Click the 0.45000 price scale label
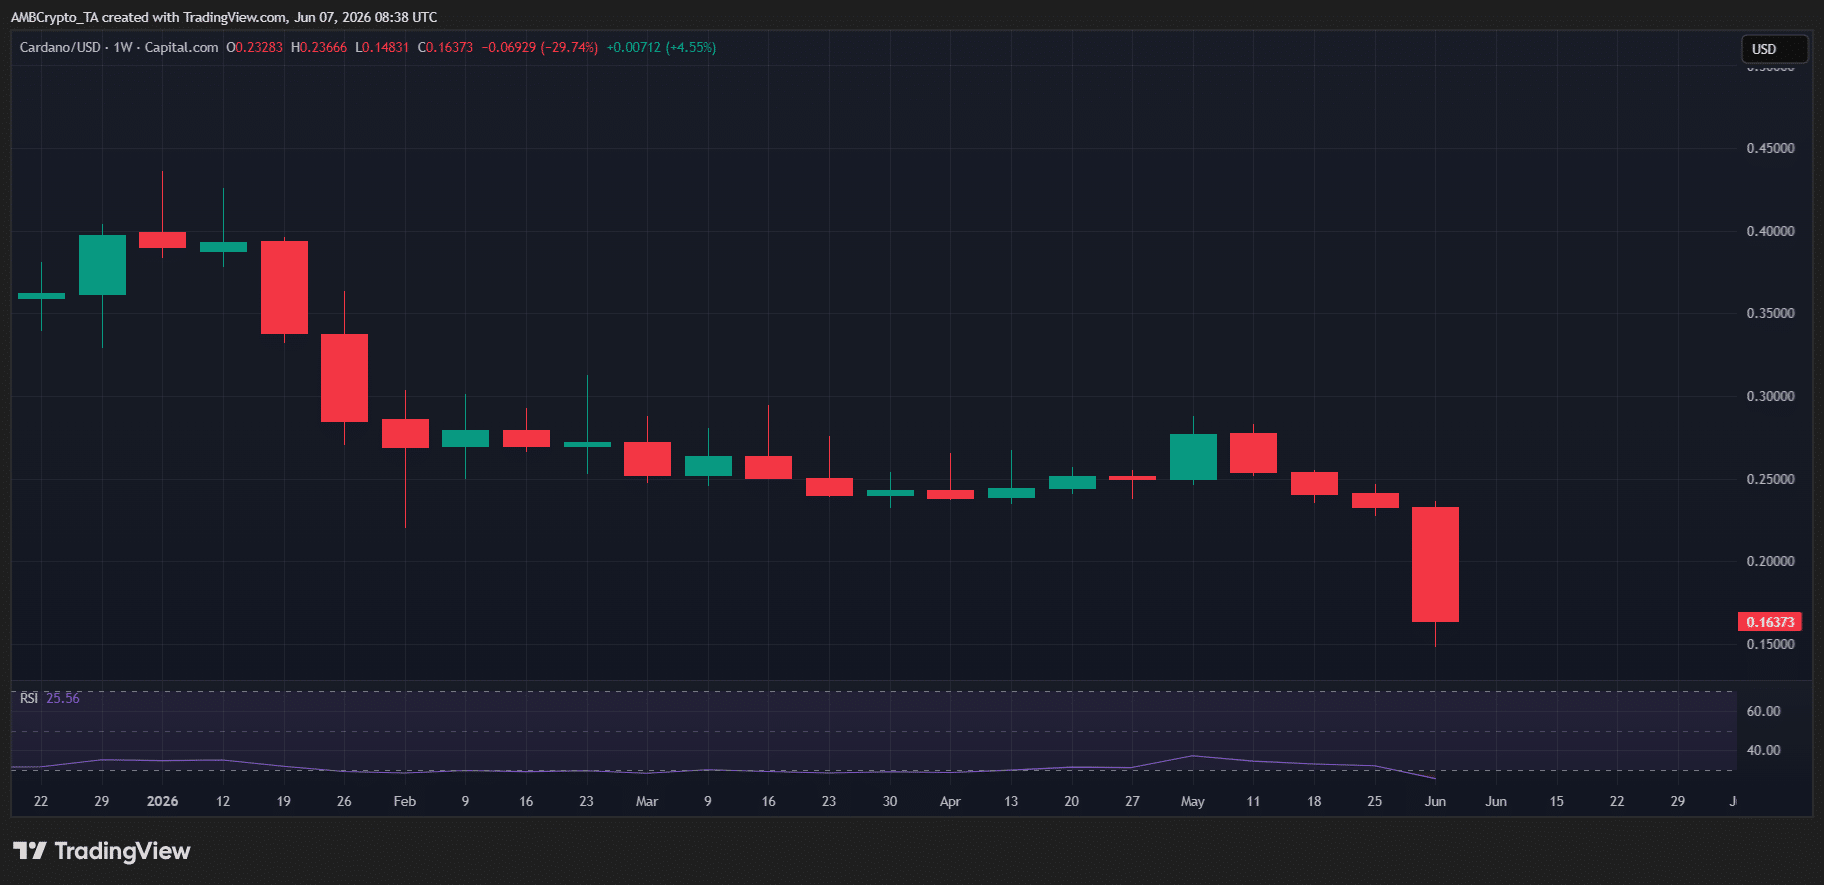 [x=1770, y=148]
